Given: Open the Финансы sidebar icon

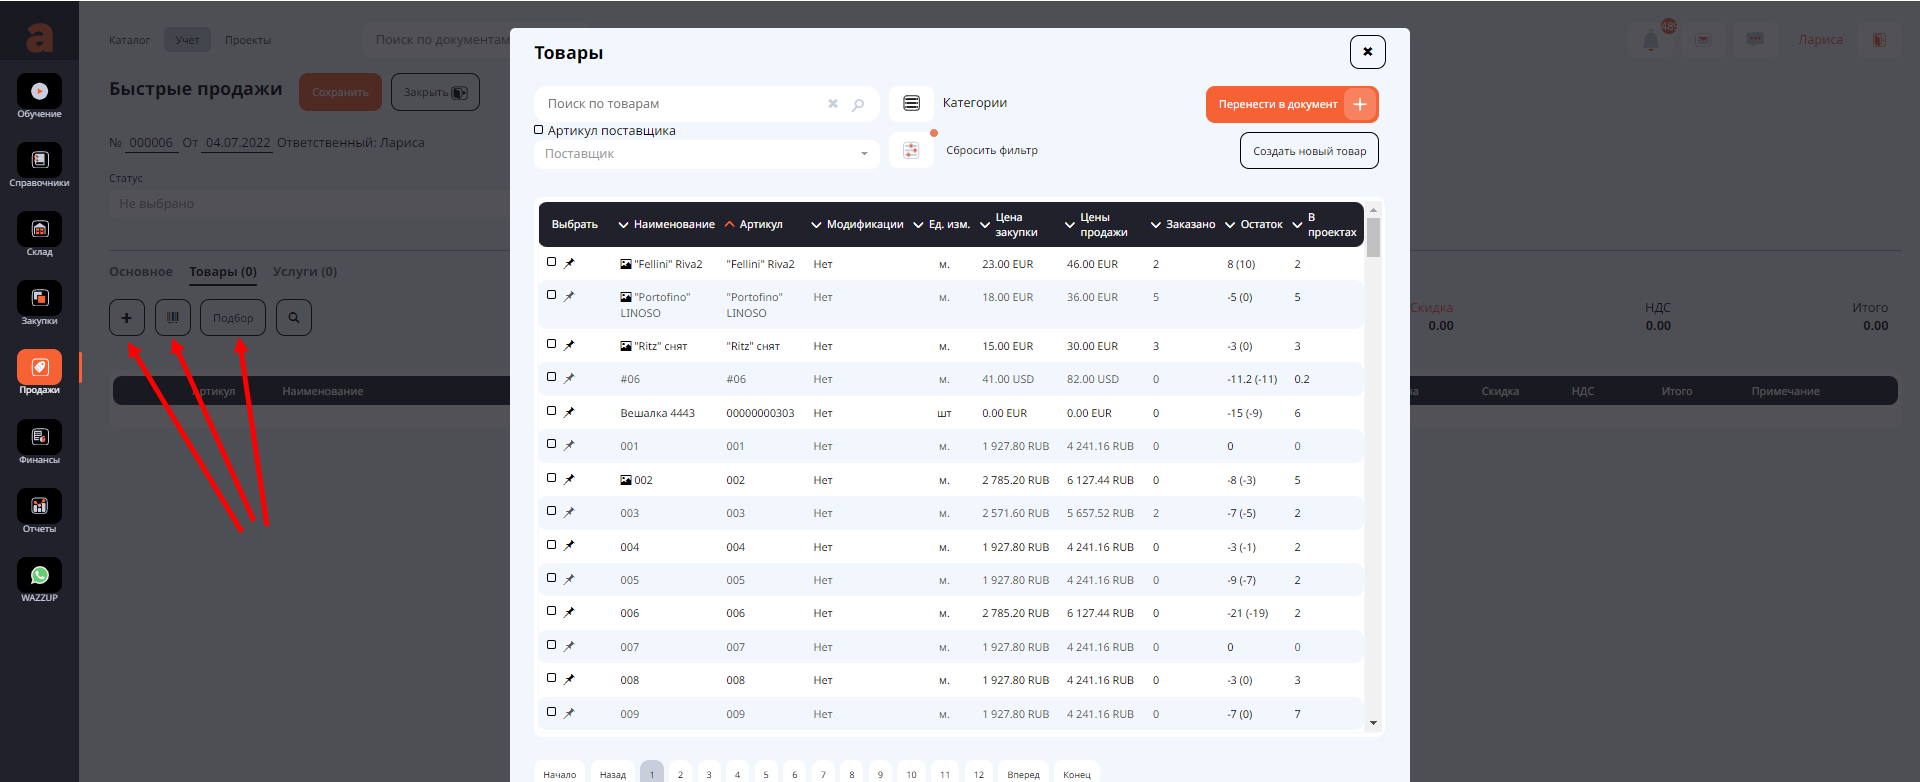Looking at the screenshot, I should pos(39,438).
